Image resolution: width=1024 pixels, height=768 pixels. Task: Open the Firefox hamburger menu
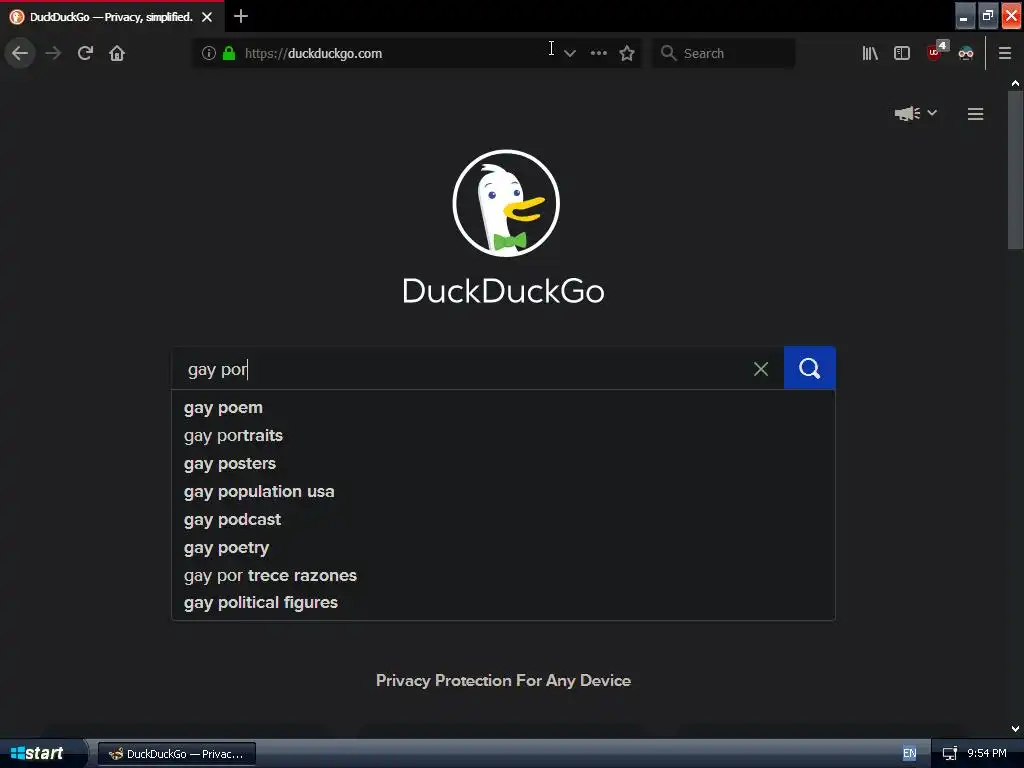coord(1005,54)
